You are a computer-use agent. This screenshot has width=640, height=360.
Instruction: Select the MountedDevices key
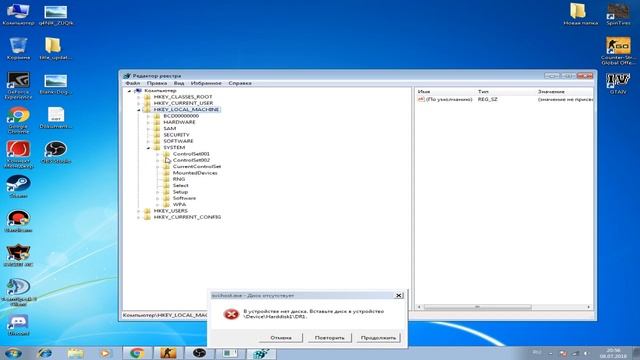coord(195,173)
